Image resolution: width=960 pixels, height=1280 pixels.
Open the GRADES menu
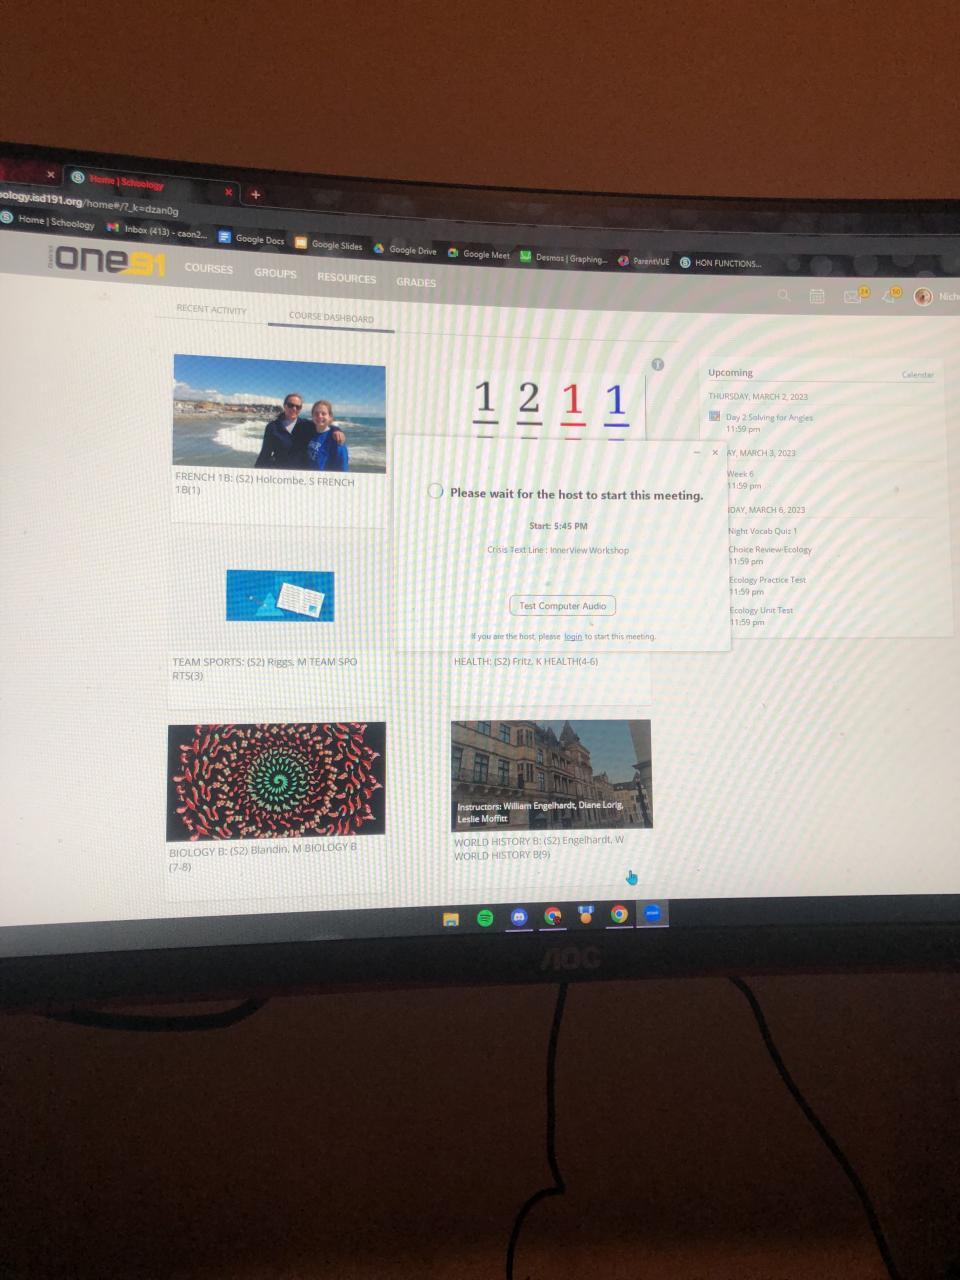(416, 282)
